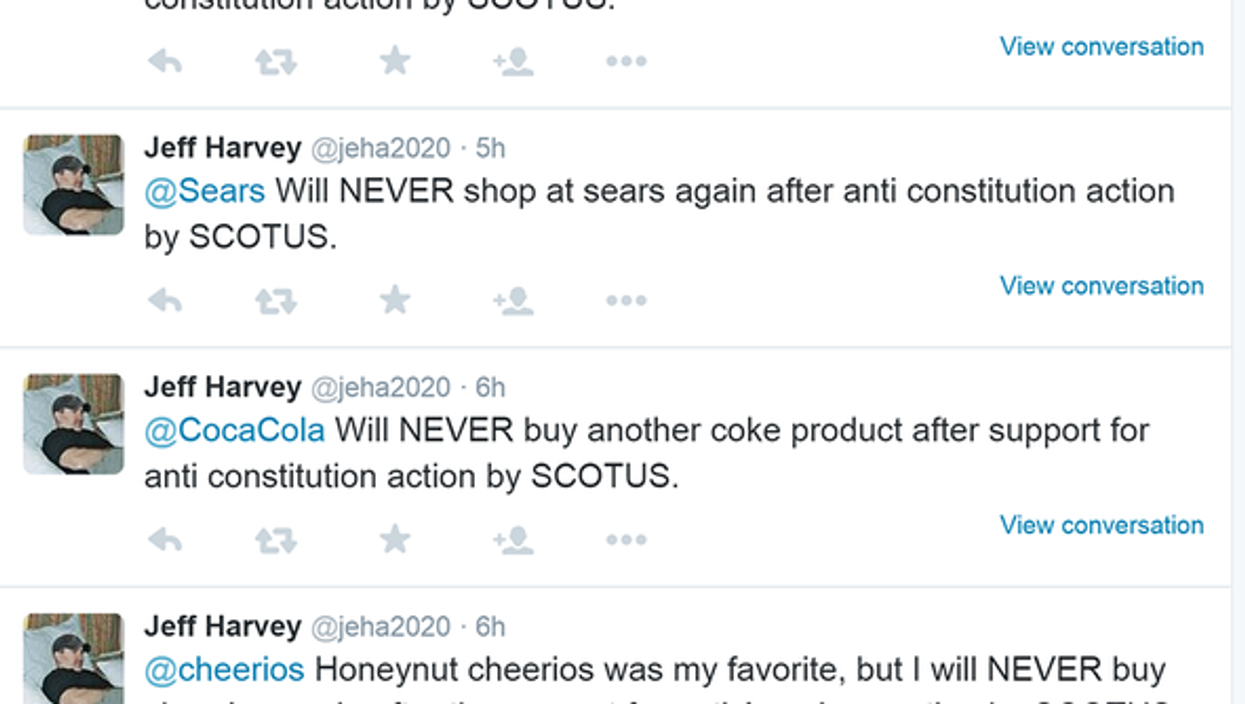Image resolution: width=1245 pixels, height=704 pixels.
Task: Open the @CocaCola mention link
Action: coord(232,429)
